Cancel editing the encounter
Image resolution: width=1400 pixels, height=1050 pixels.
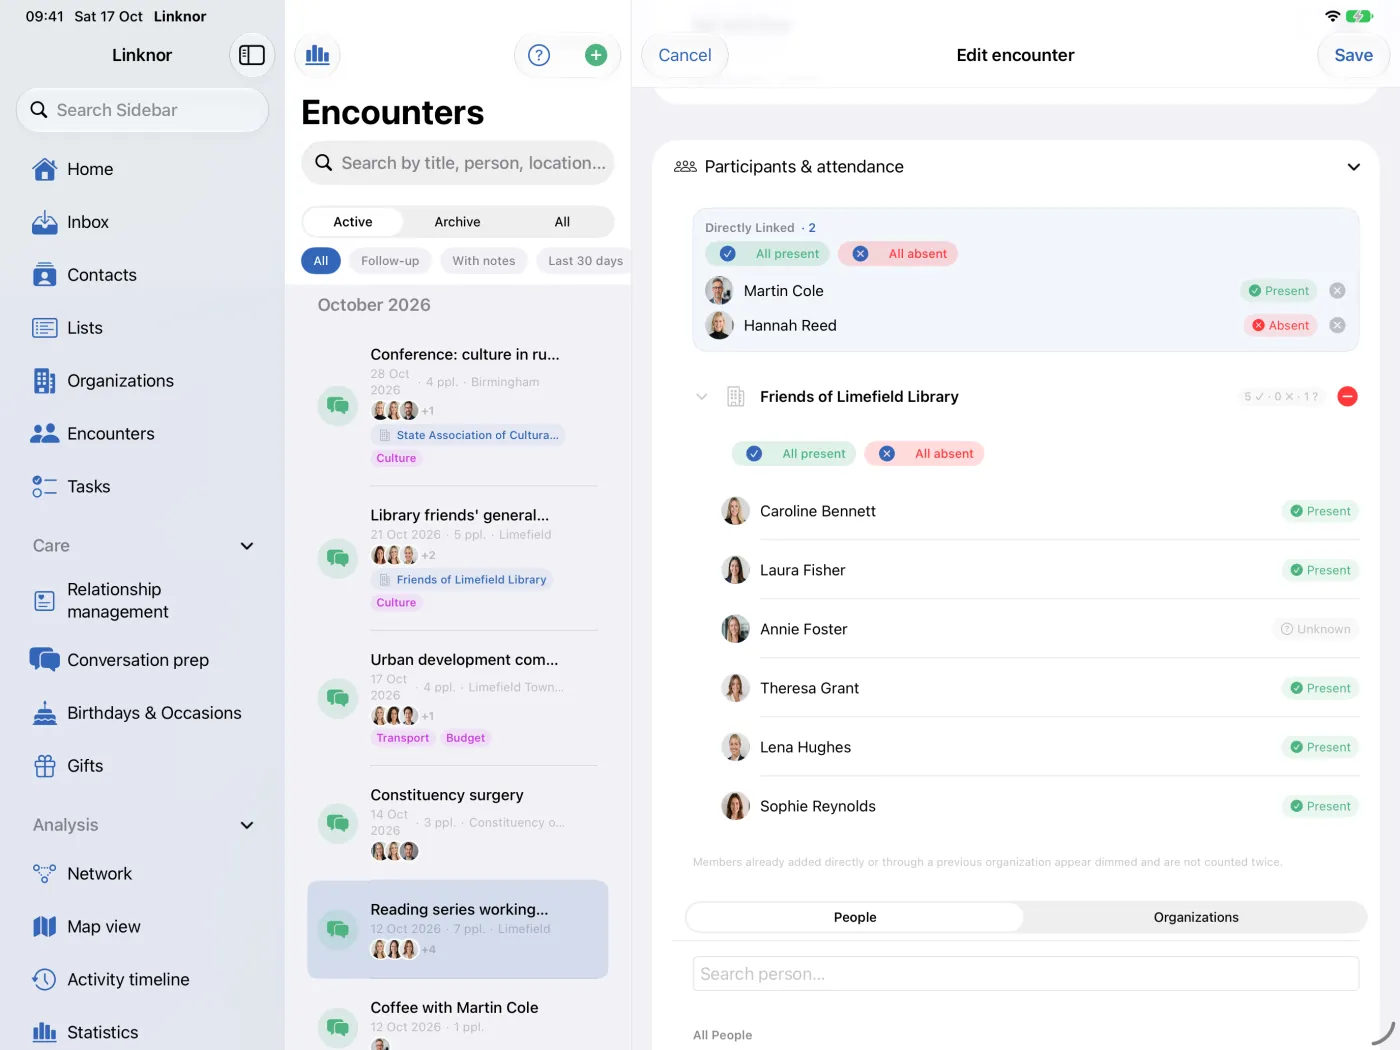pyautogui.click(x=685, y=55)
